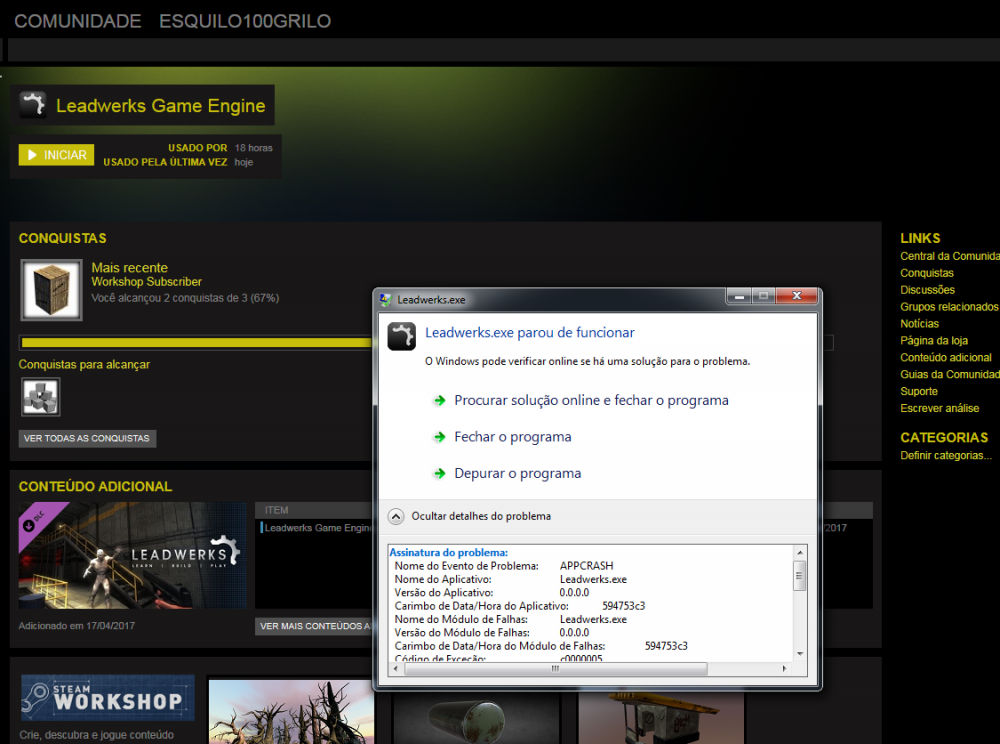Image resolution: width=1000 pixels, height=744 pixels.
Task: Click APPCRASH event name value
Action: point(586,566)
